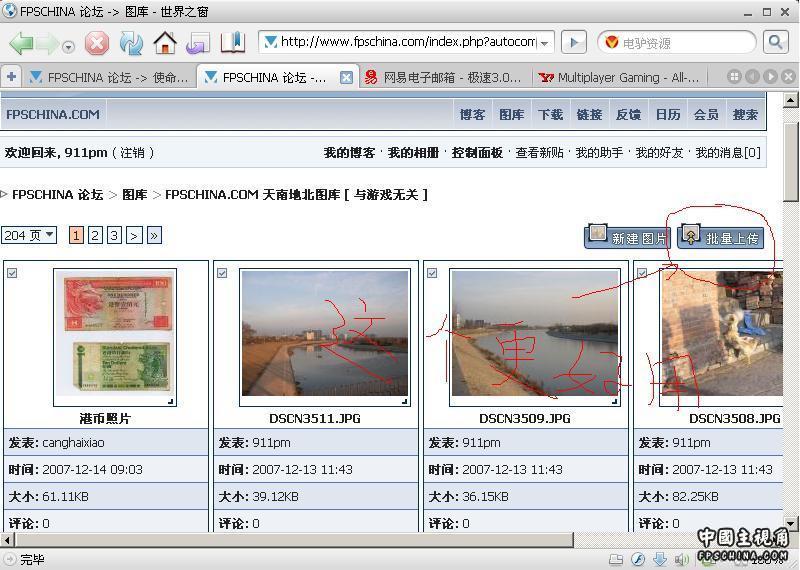
Task: Click 查看新贴 link
Action: 539,153
